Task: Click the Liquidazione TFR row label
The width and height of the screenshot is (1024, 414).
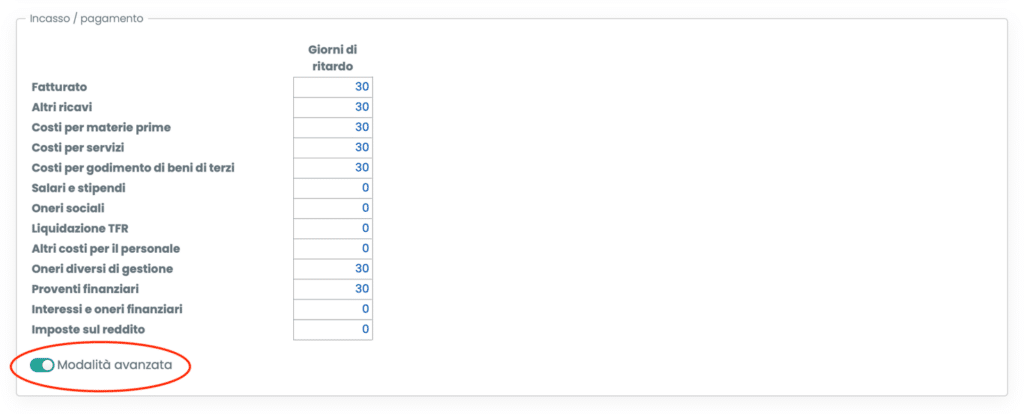Action: tap(80, 228)
